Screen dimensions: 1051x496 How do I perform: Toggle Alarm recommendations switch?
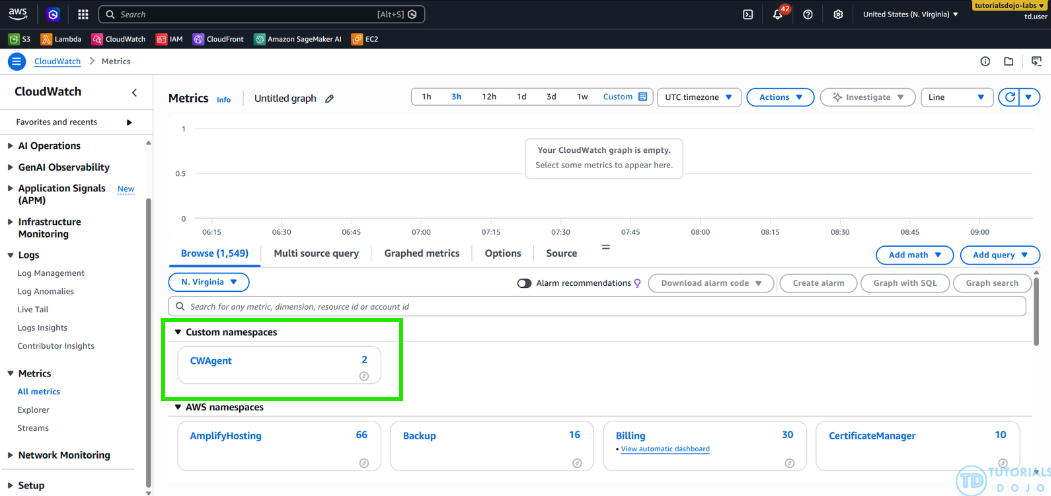(524, 284)
